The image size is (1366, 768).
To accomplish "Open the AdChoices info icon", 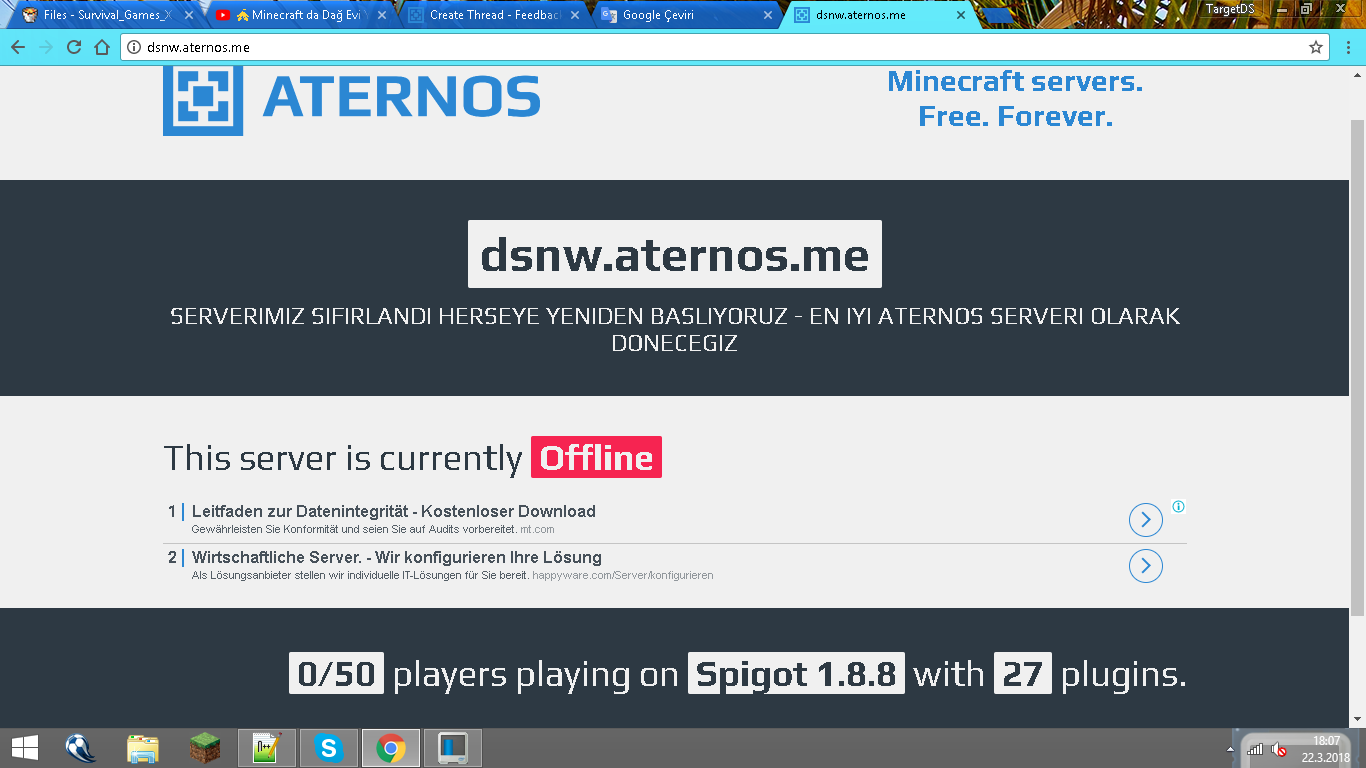I will pyautogui.click(x=1179, y=506).
